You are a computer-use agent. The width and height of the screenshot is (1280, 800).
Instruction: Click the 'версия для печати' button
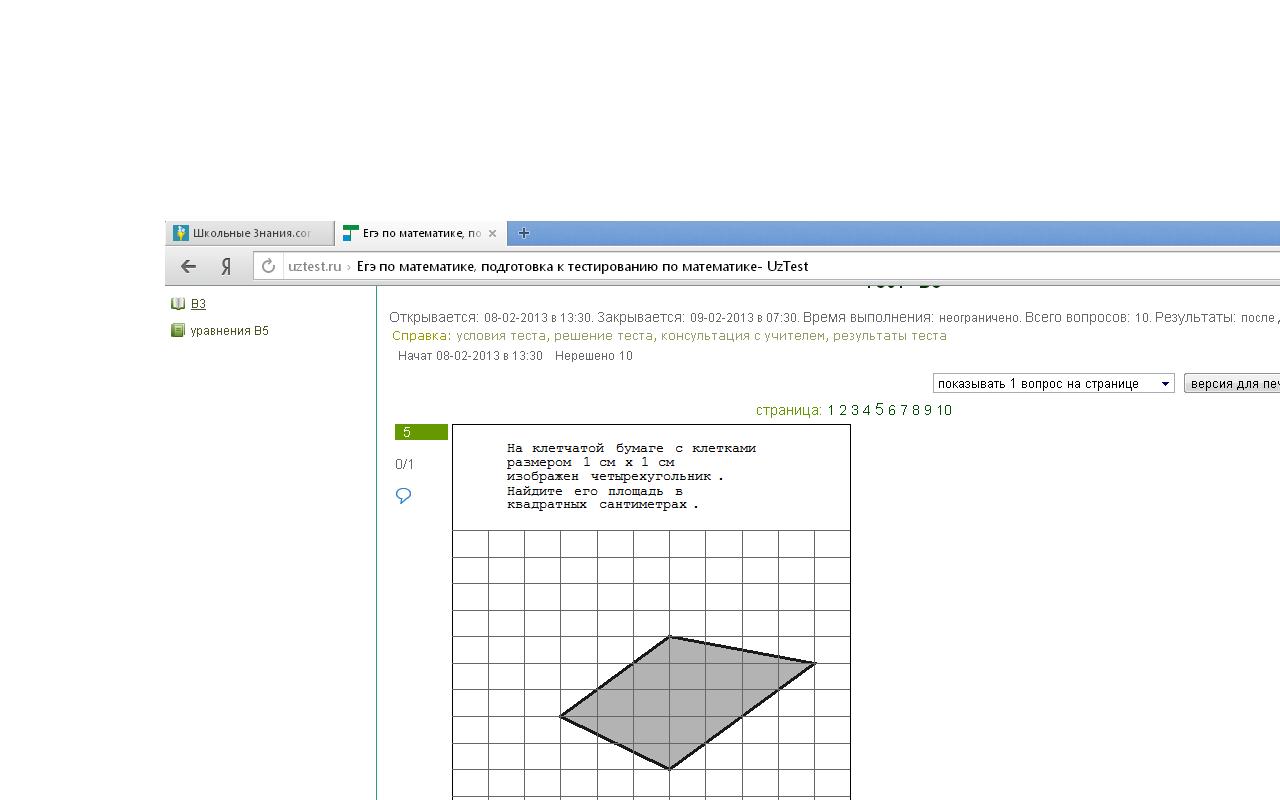pyautogui.click(x=1232, y=383)
